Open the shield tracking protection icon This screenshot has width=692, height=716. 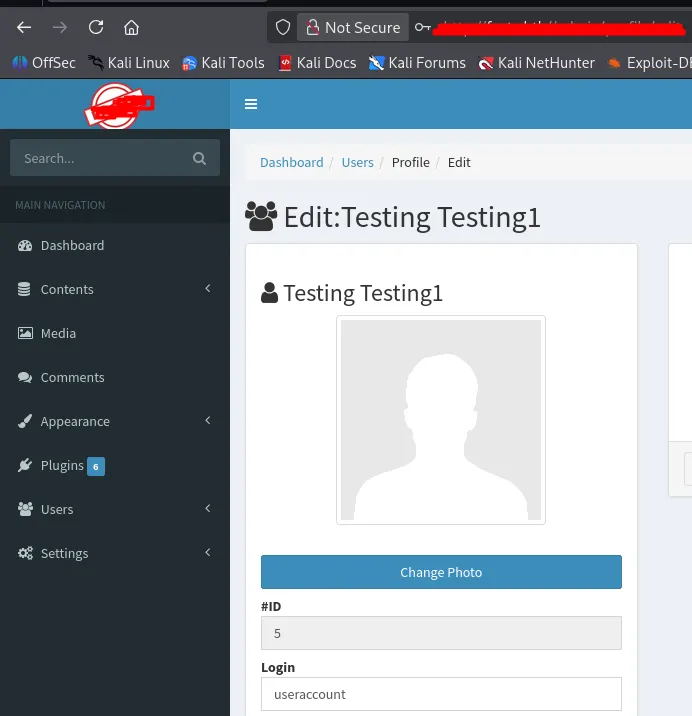283,27
